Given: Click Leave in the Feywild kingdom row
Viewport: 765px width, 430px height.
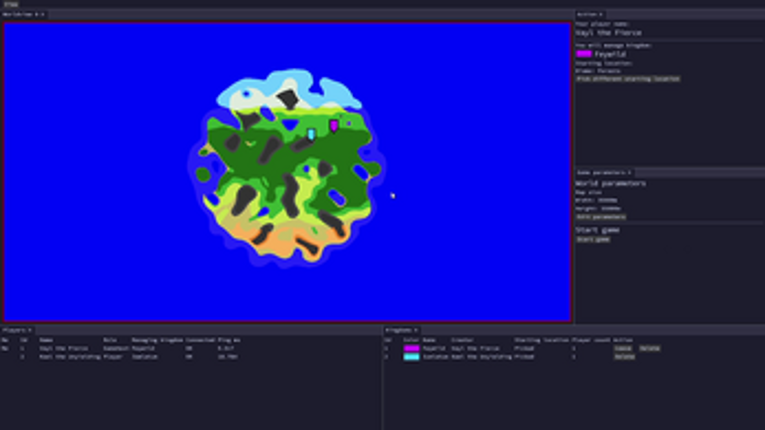Looking at the screenshot, I should pyautogui.click(x=623, y=348).
